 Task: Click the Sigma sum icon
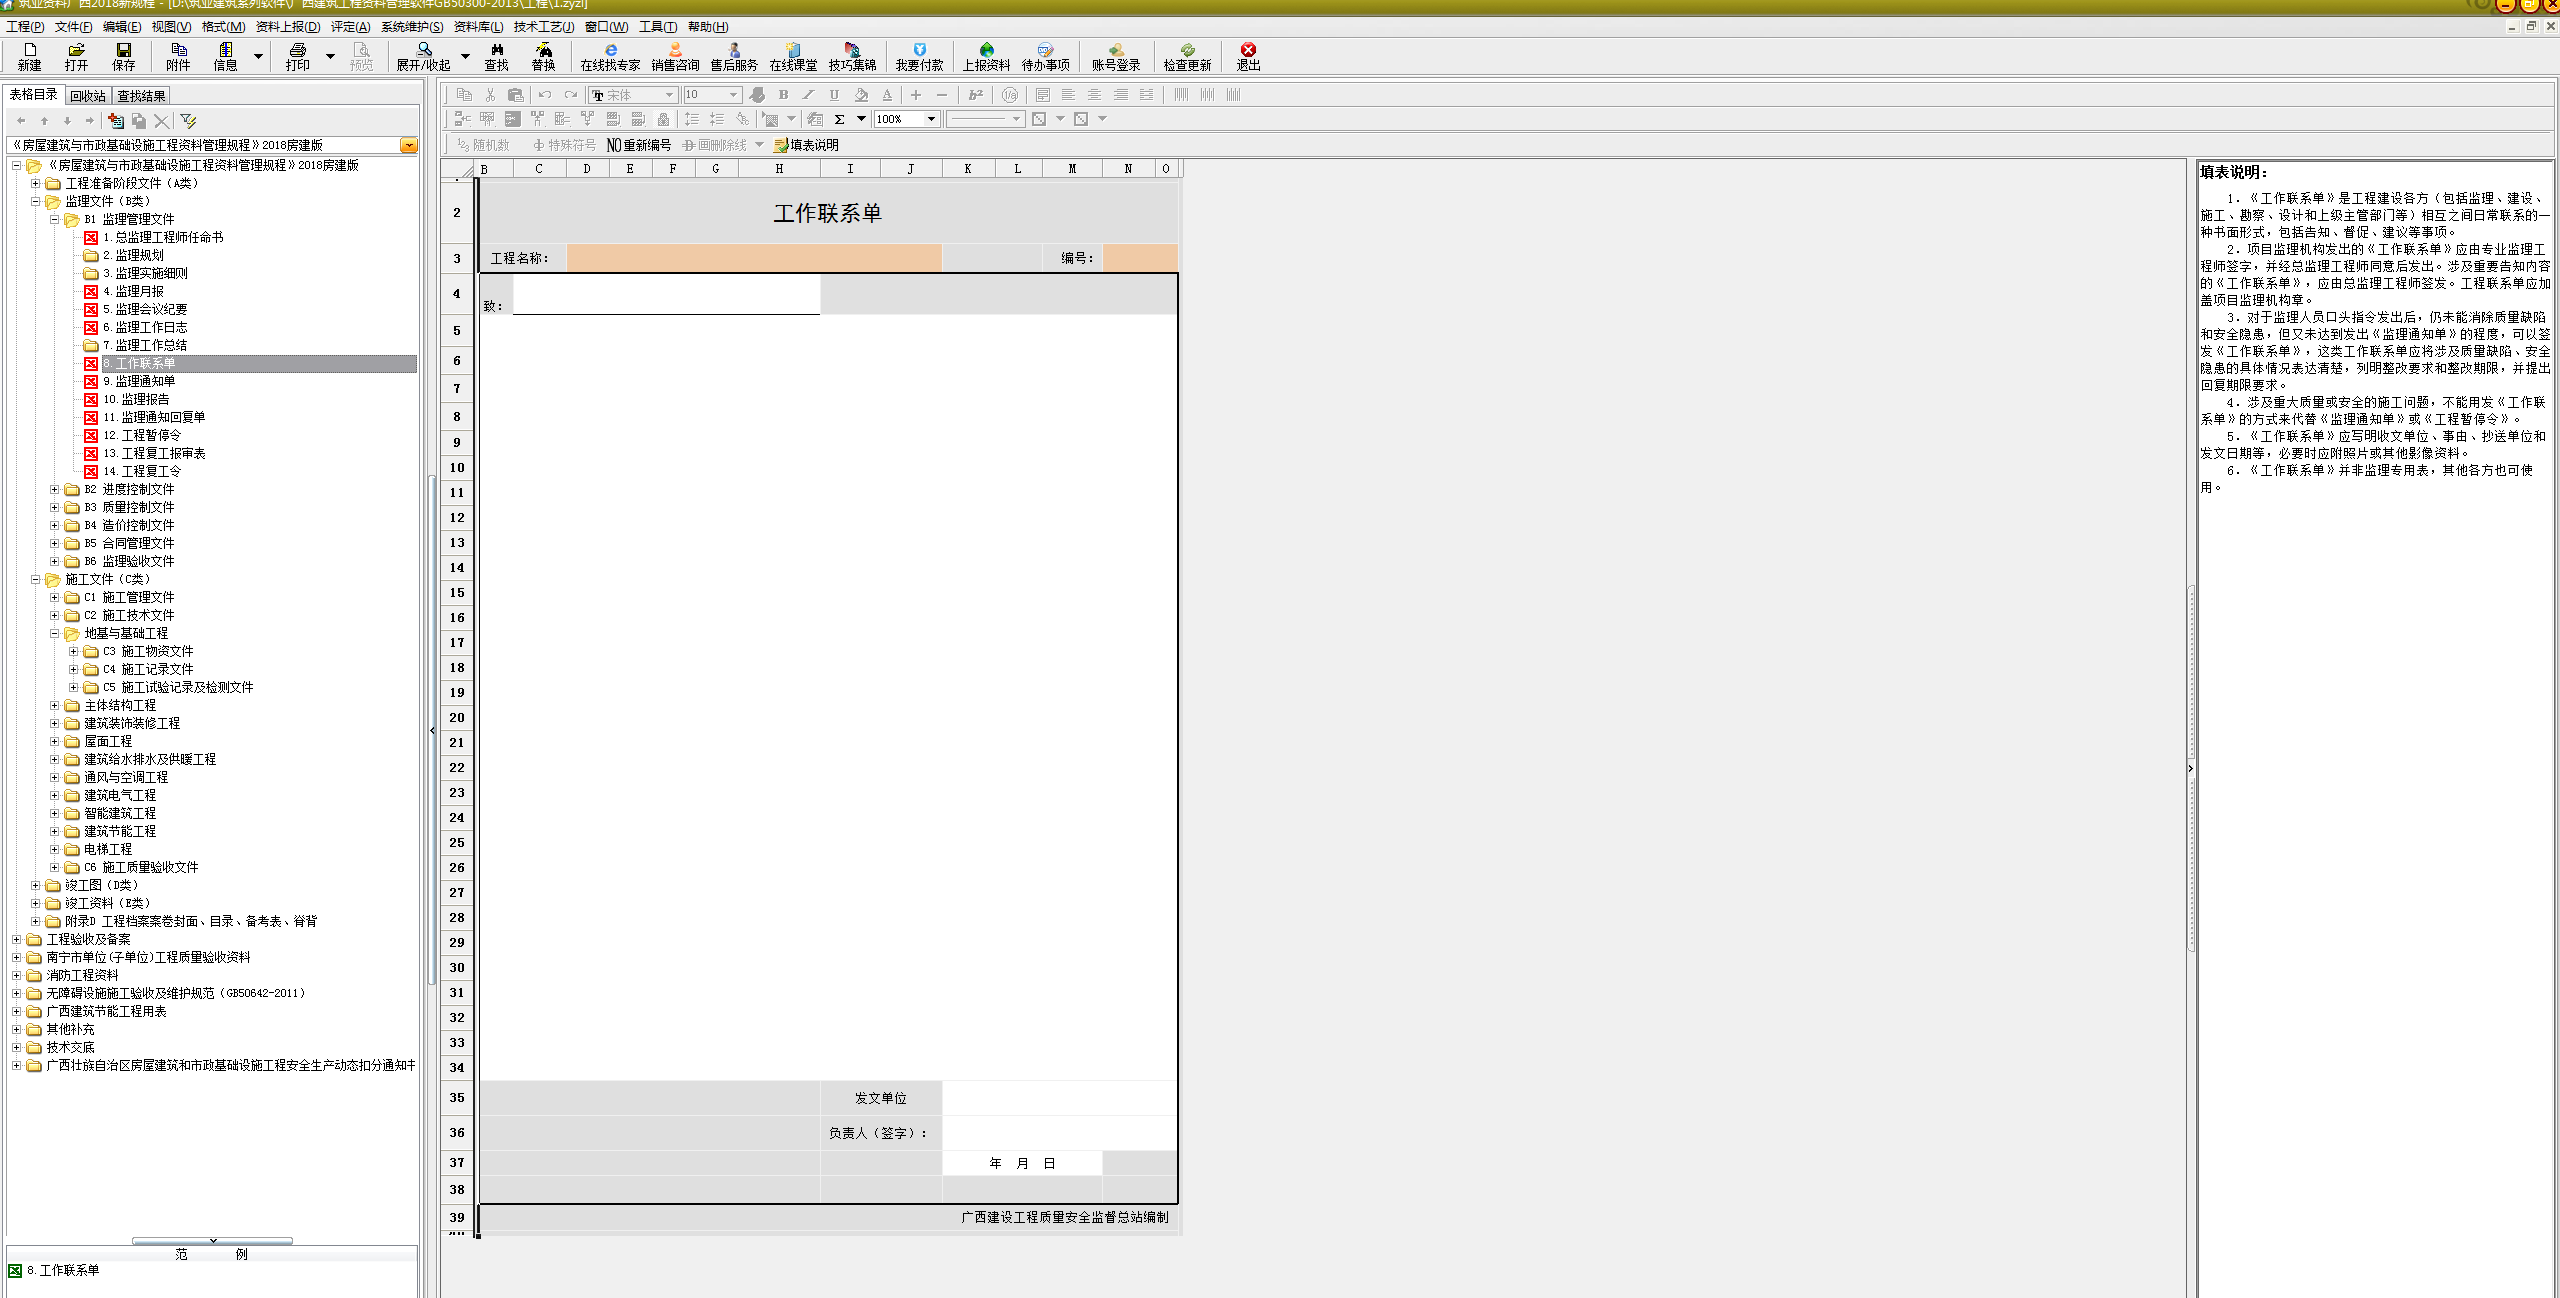[839, 119]
